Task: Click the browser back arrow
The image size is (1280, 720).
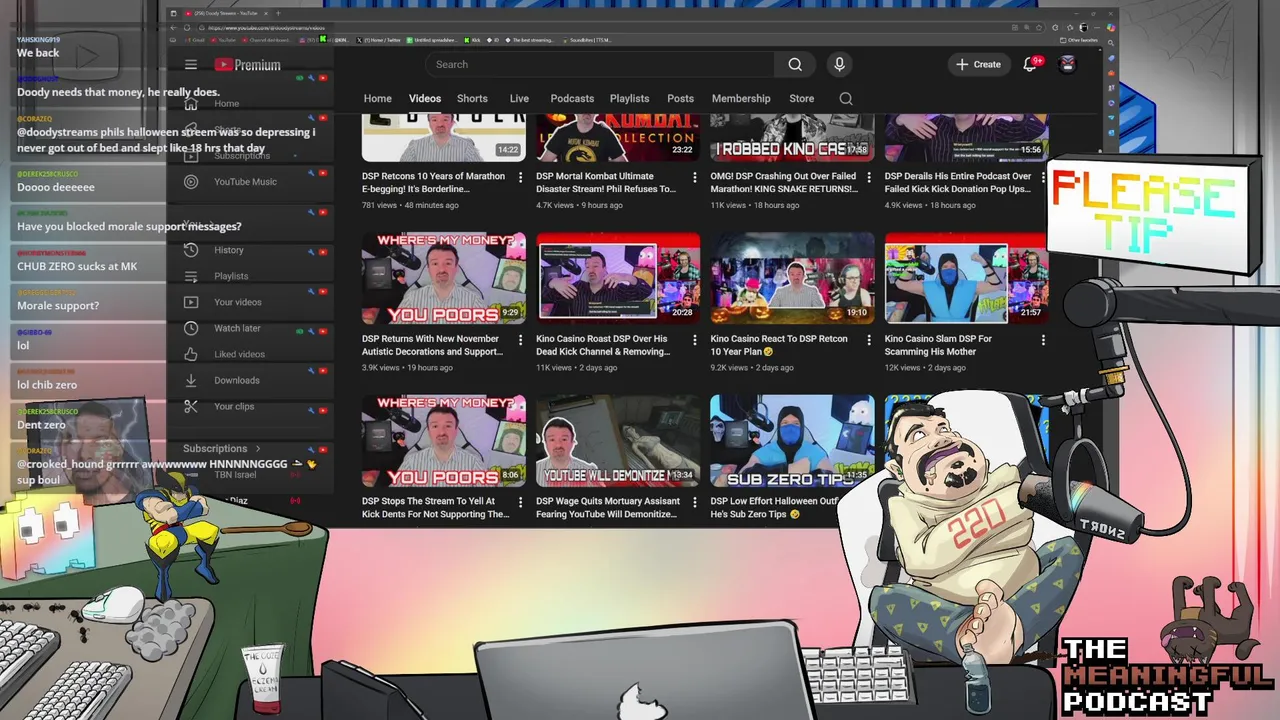Action: (x=173, y=27)
